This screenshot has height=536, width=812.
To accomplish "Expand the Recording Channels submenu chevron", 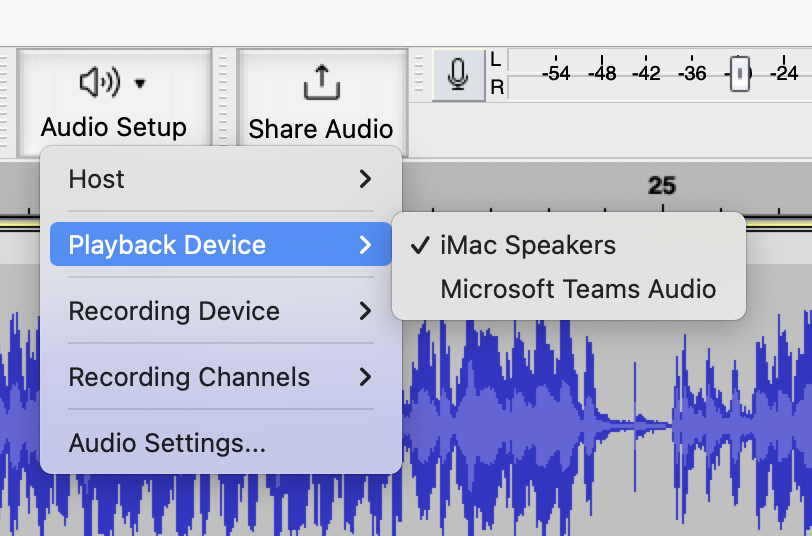I will pyautogui.click(x=366, y=377).
